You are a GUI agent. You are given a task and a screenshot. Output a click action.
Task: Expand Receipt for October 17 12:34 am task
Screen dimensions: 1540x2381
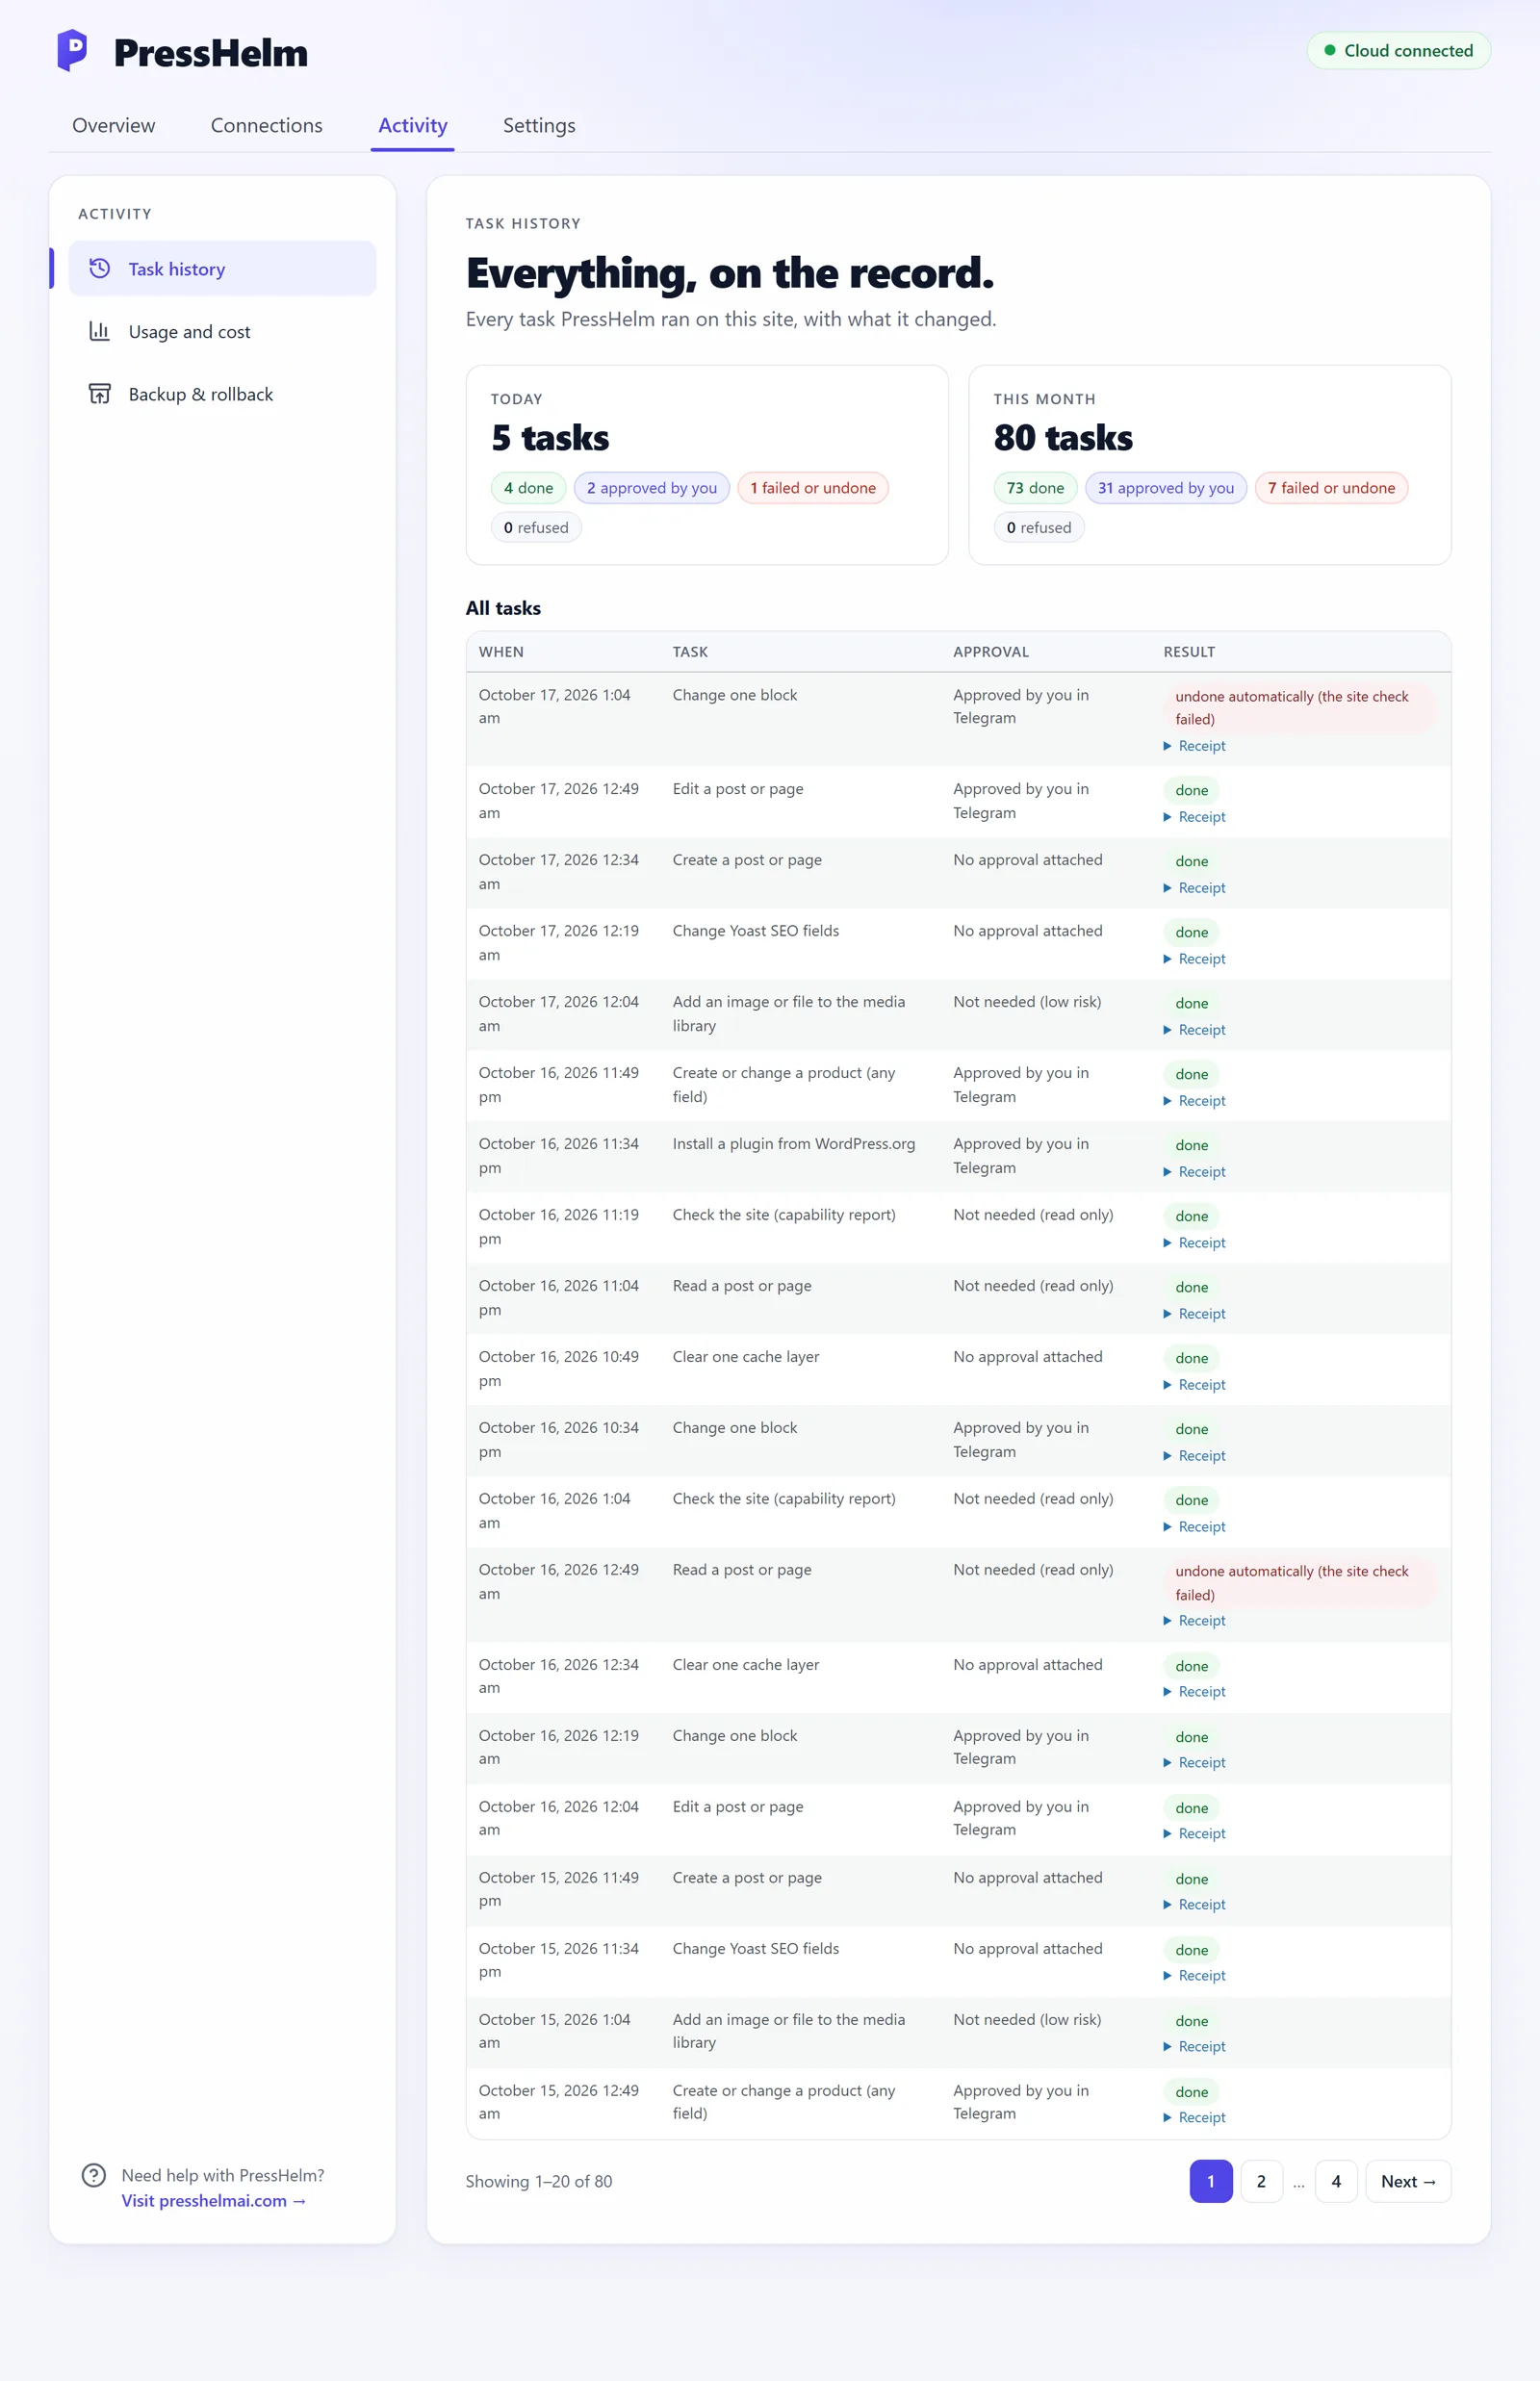[1194, 888]
